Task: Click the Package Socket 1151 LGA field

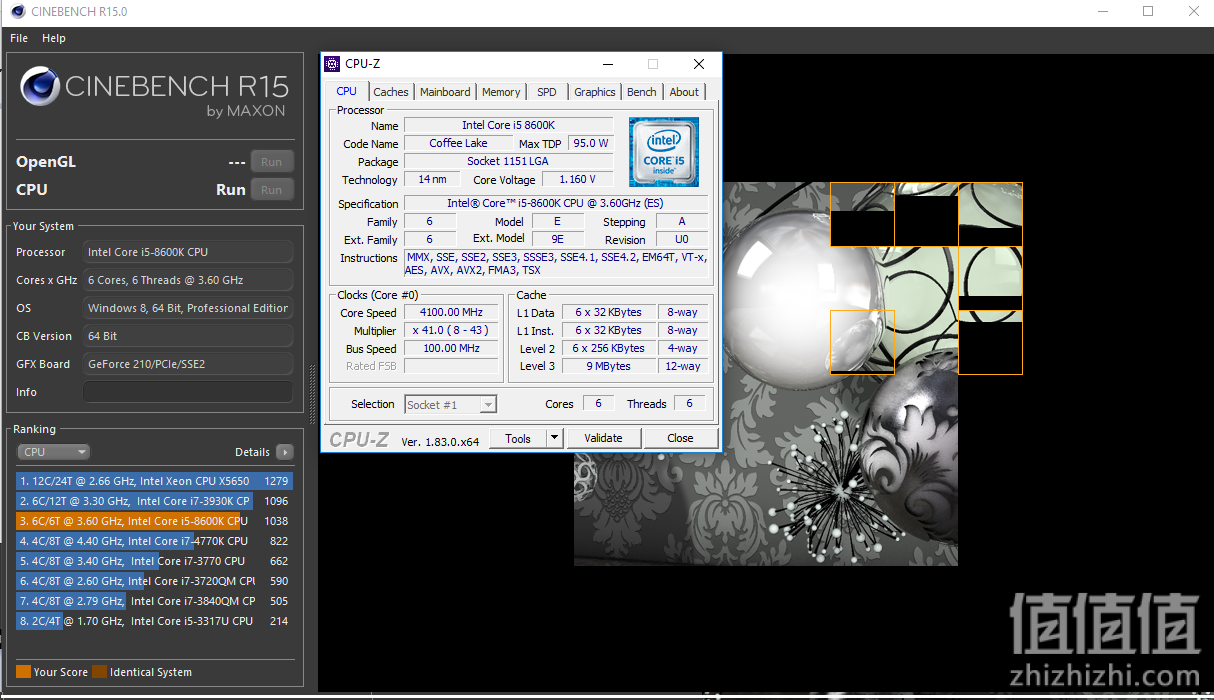Action: tap(508, 161)
